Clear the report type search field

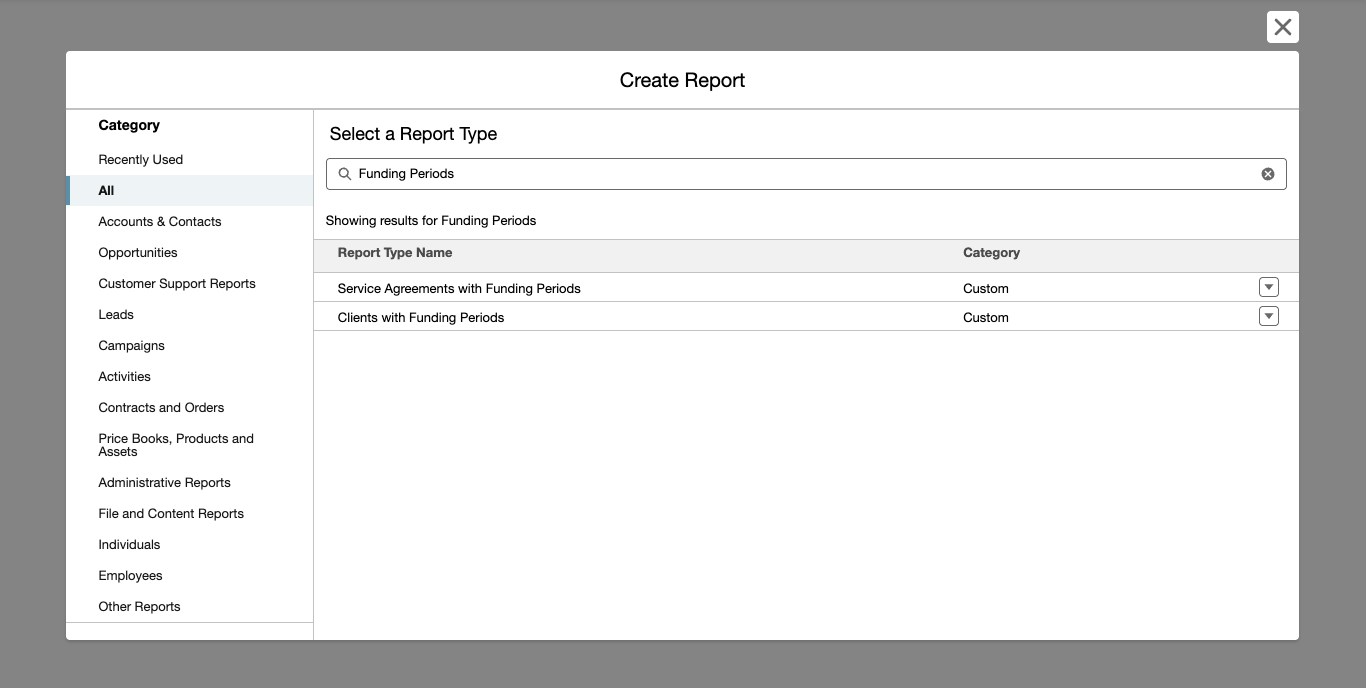click(1267, 174)
